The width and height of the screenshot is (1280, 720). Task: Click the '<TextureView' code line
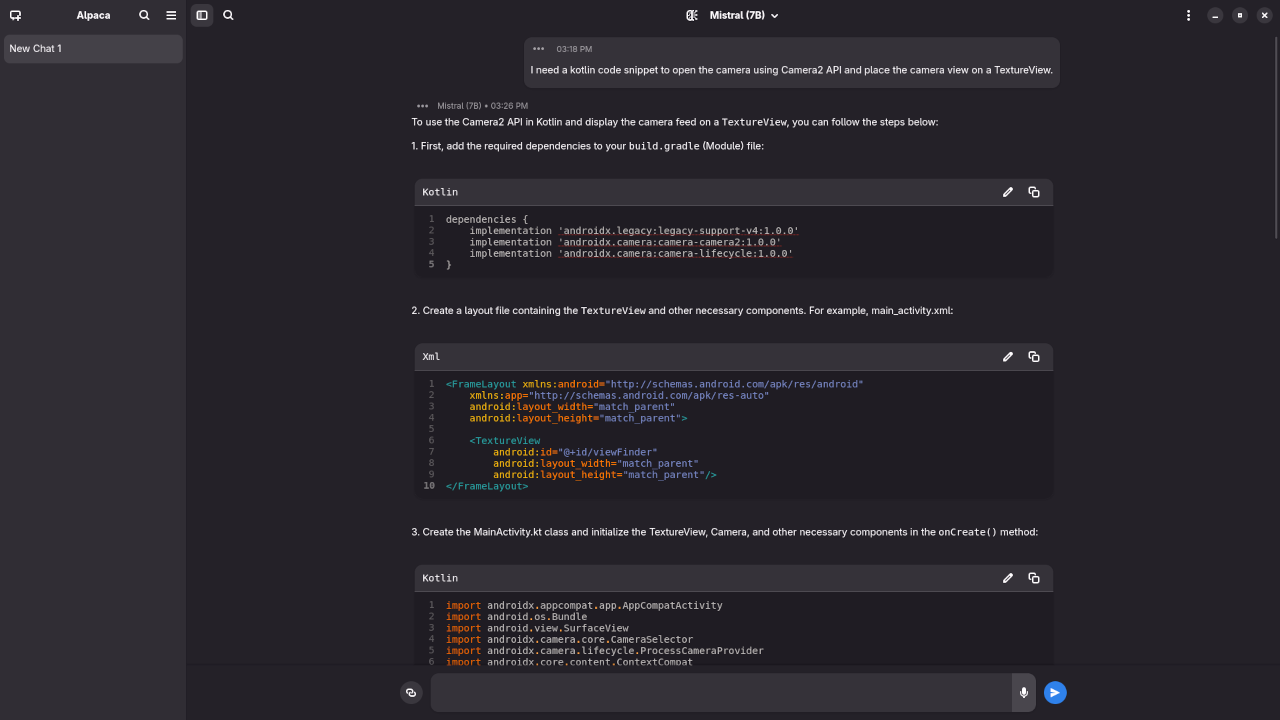505,441
